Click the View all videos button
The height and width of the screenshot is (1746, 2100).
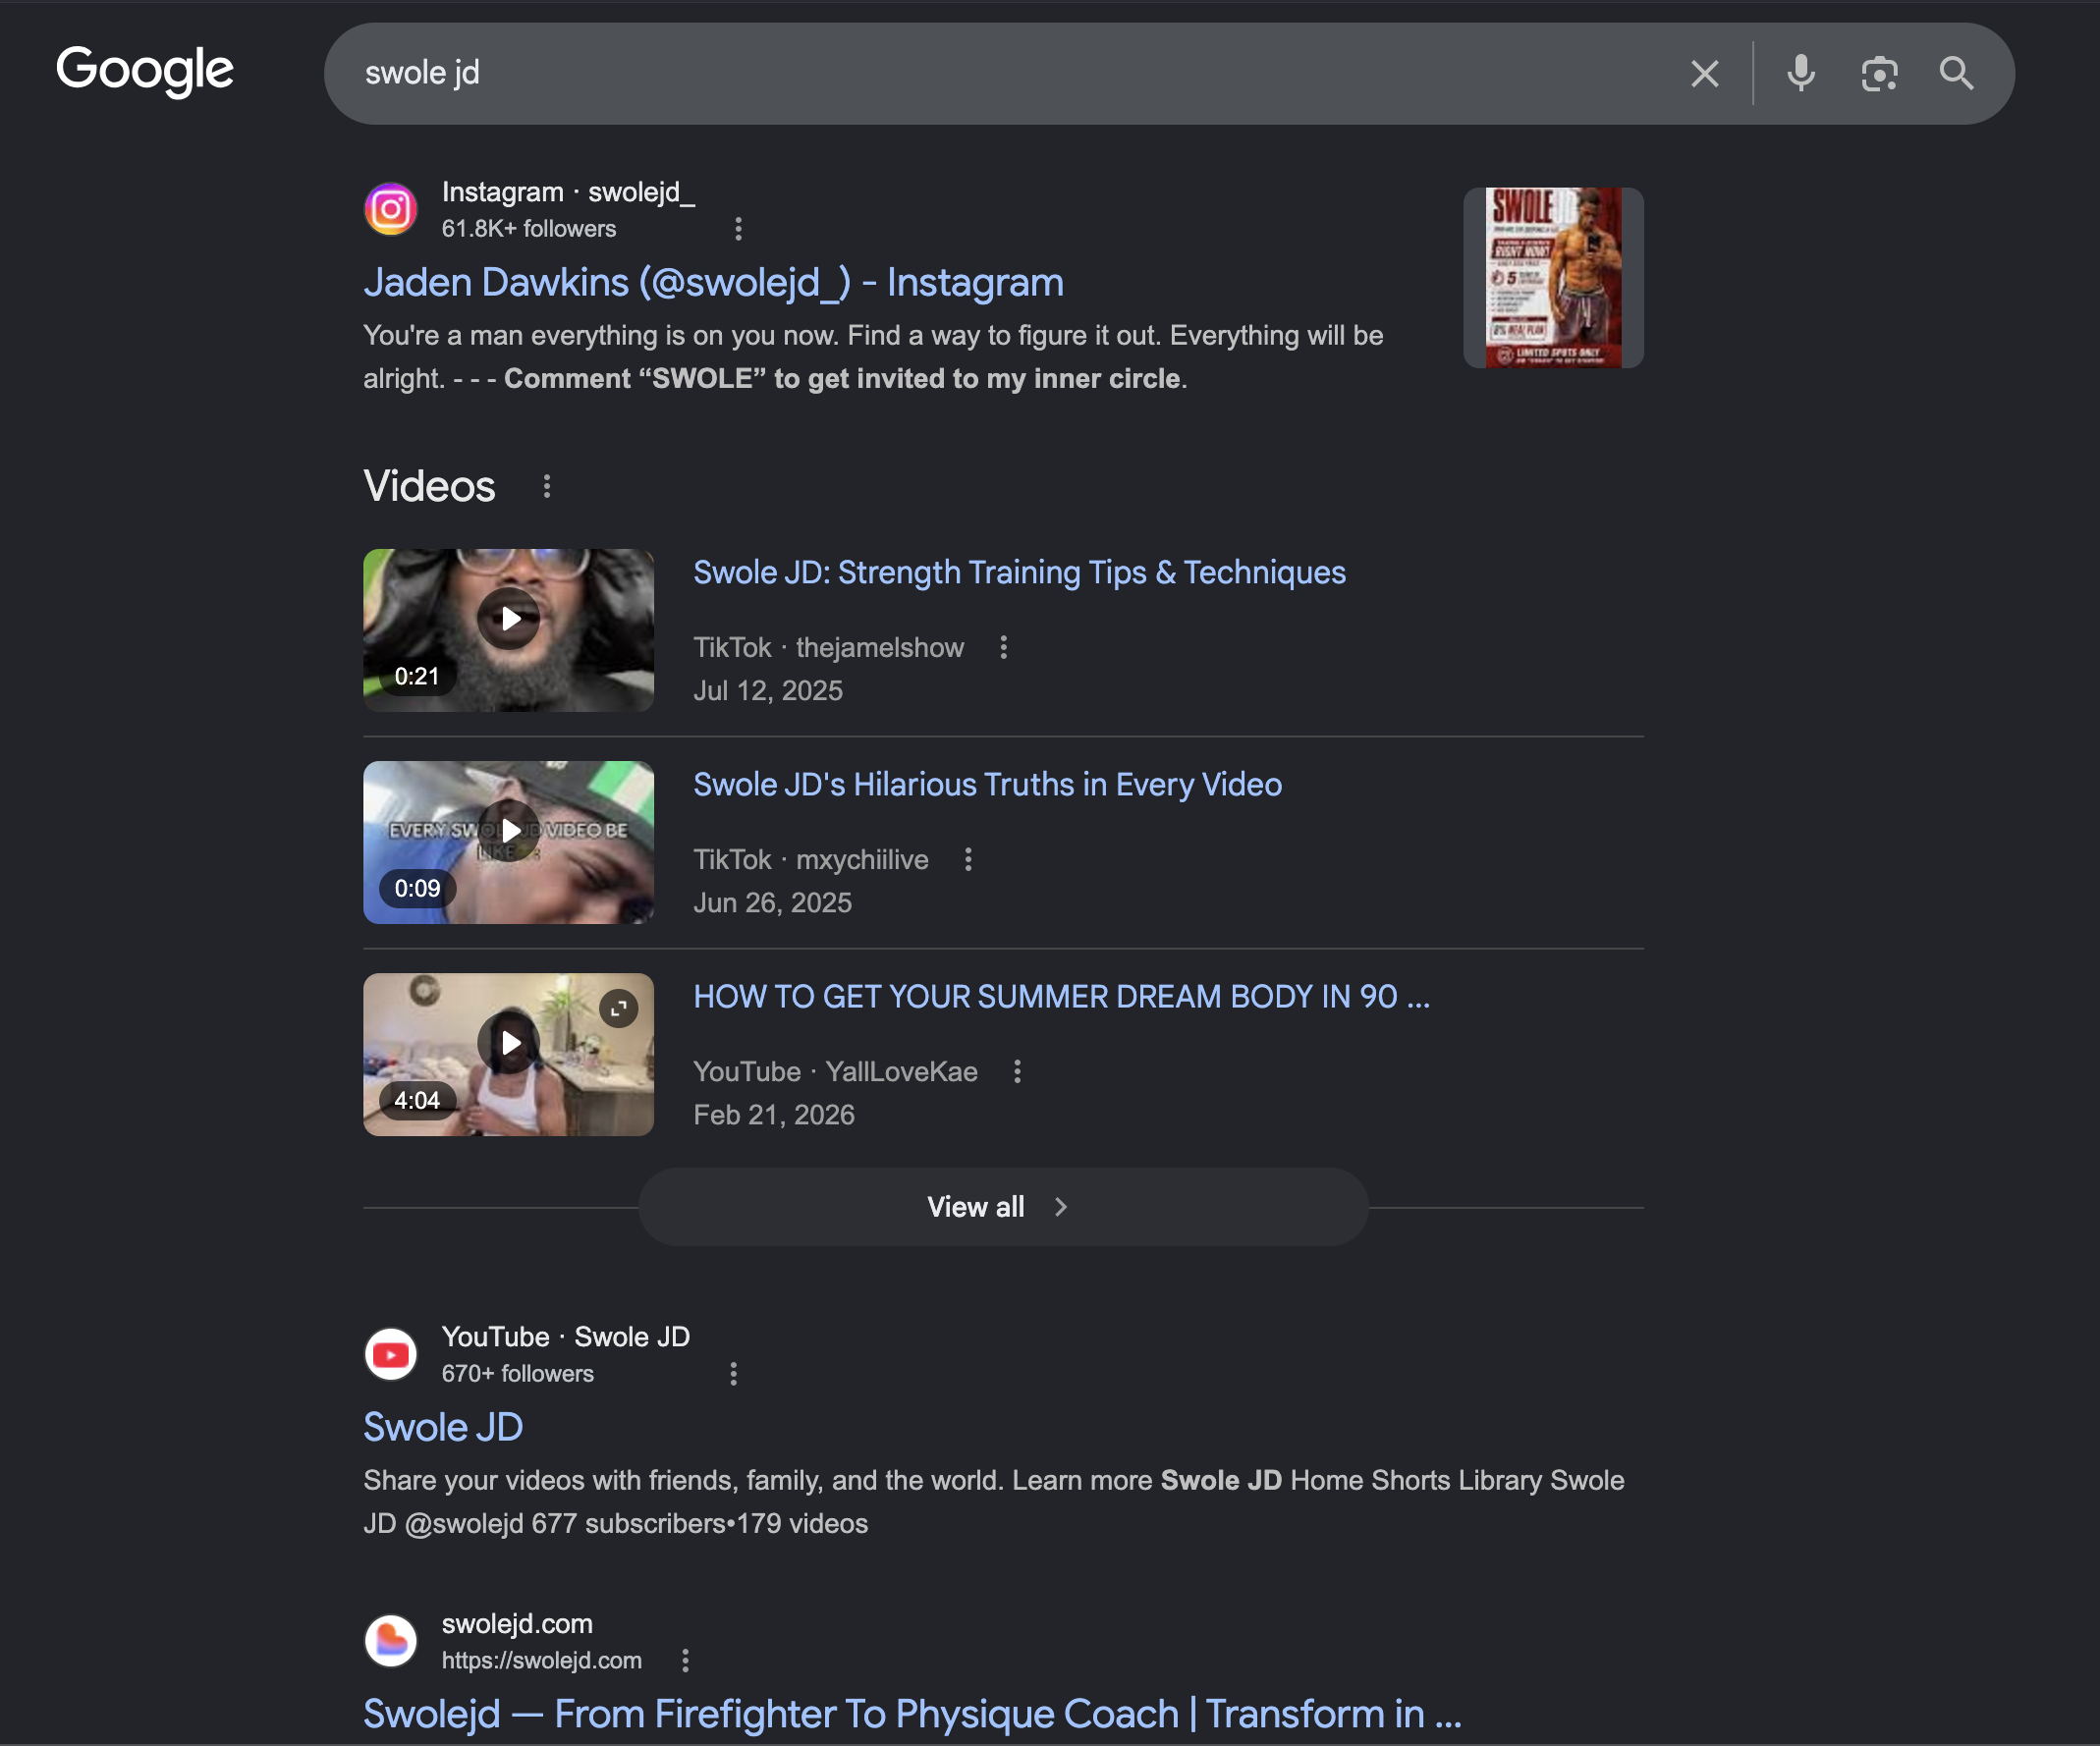click(x=1003, y=1207)
